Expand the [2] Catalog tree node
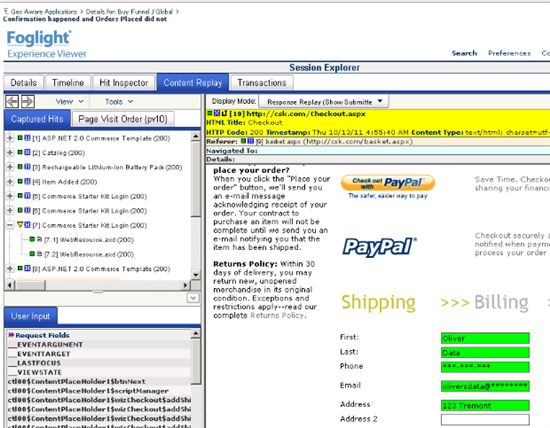This screenshot has height=428, width=550. [x=10, y=152]
